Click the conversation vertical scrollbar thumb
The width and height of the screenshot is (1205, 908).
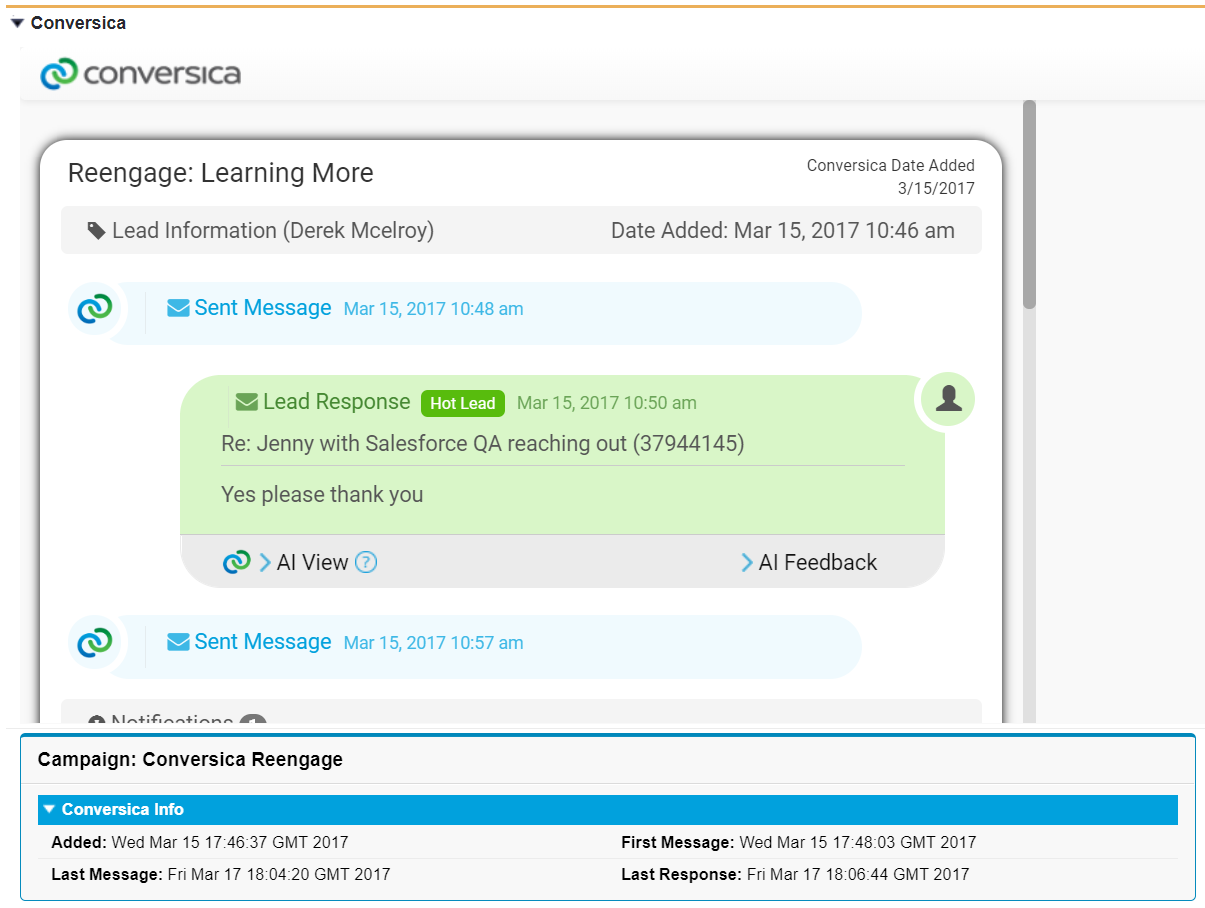[1029, 204]
